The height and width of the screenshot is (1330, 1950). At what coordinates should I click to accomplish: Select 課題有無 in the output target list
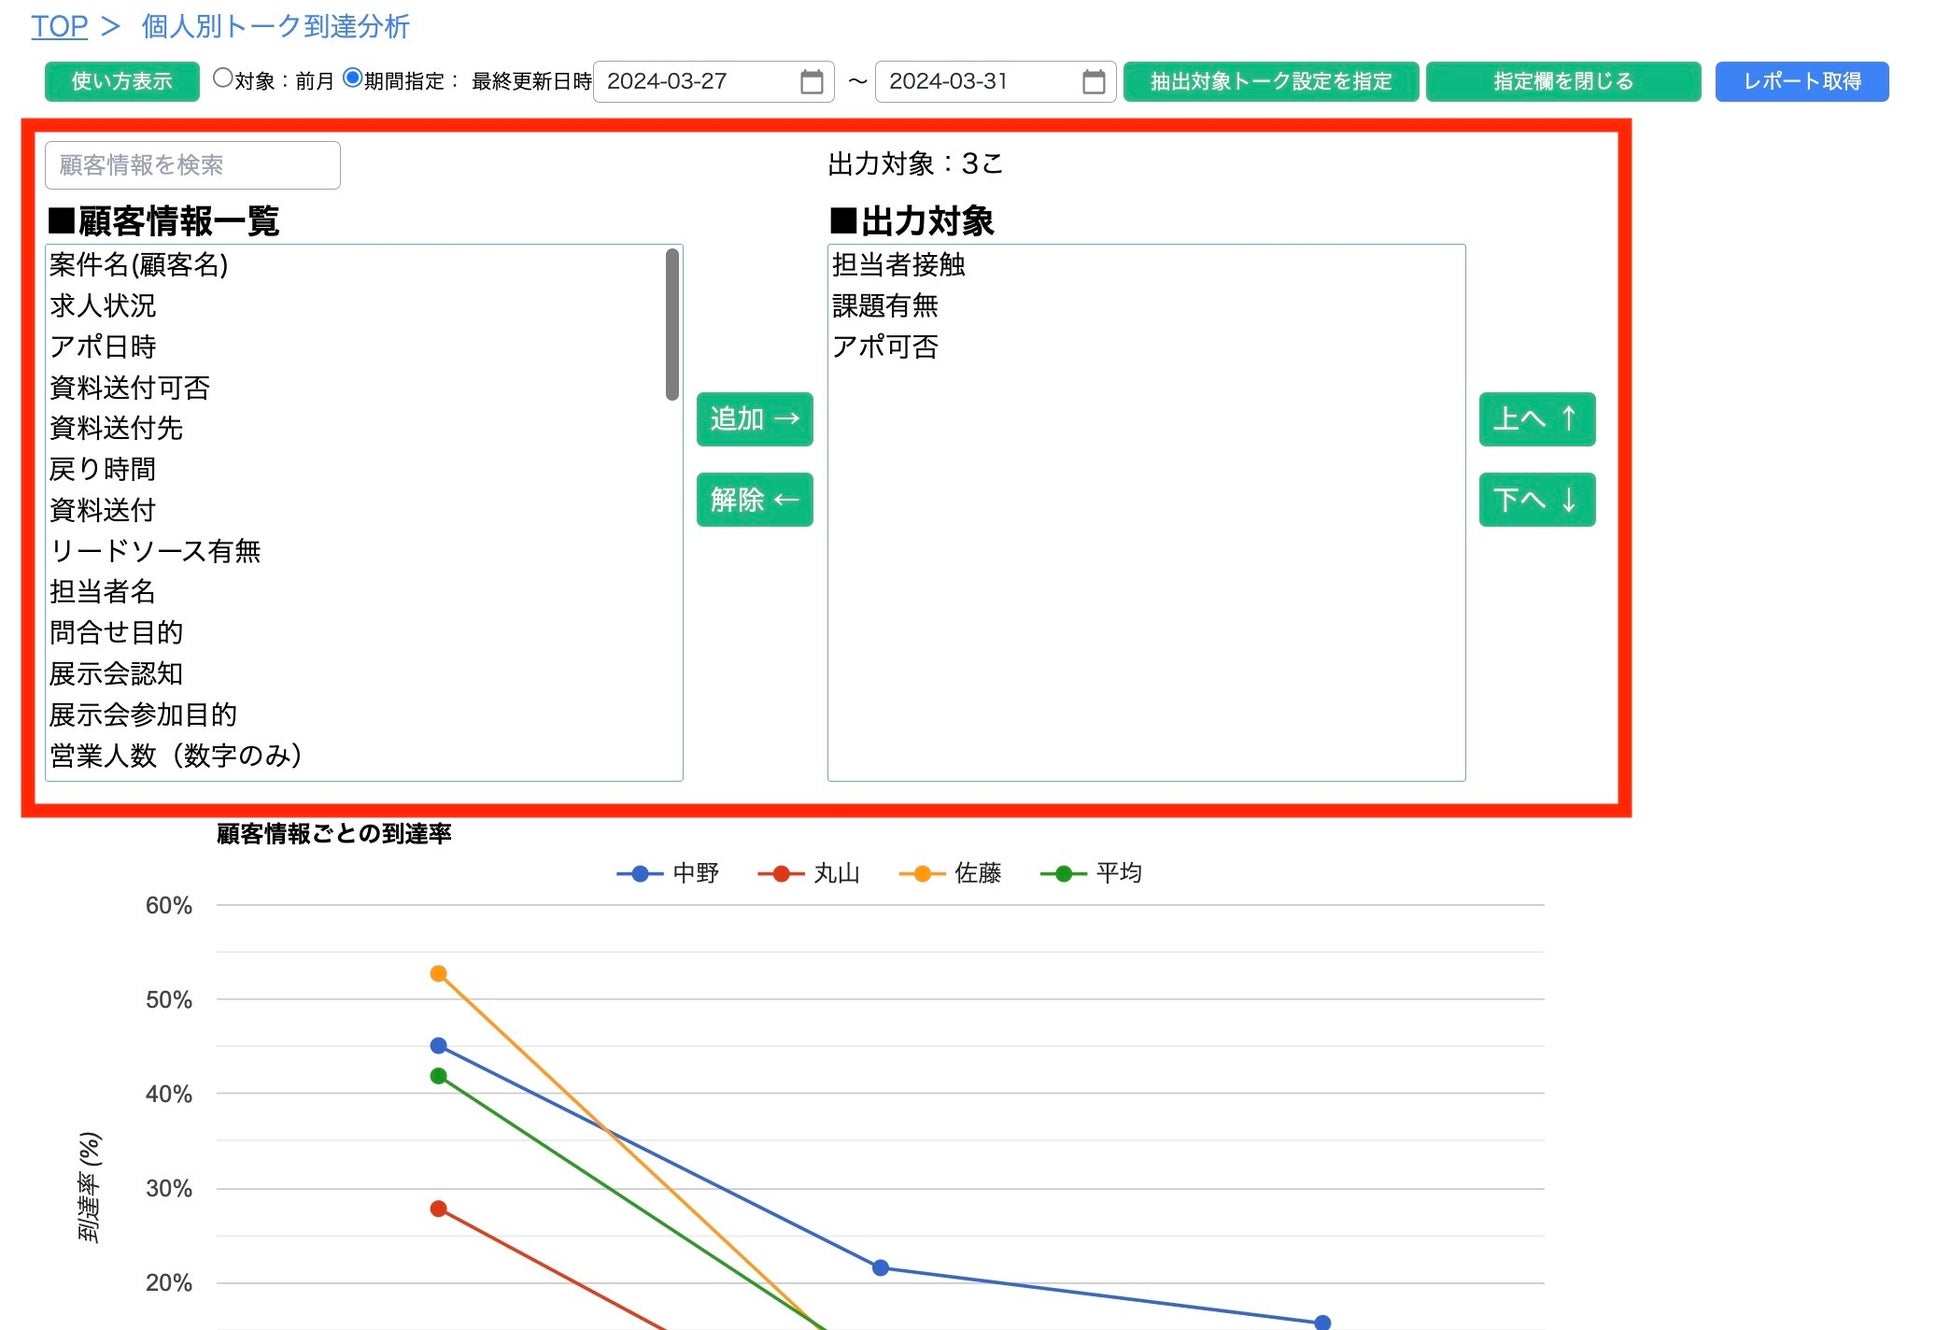coord(885,306)
